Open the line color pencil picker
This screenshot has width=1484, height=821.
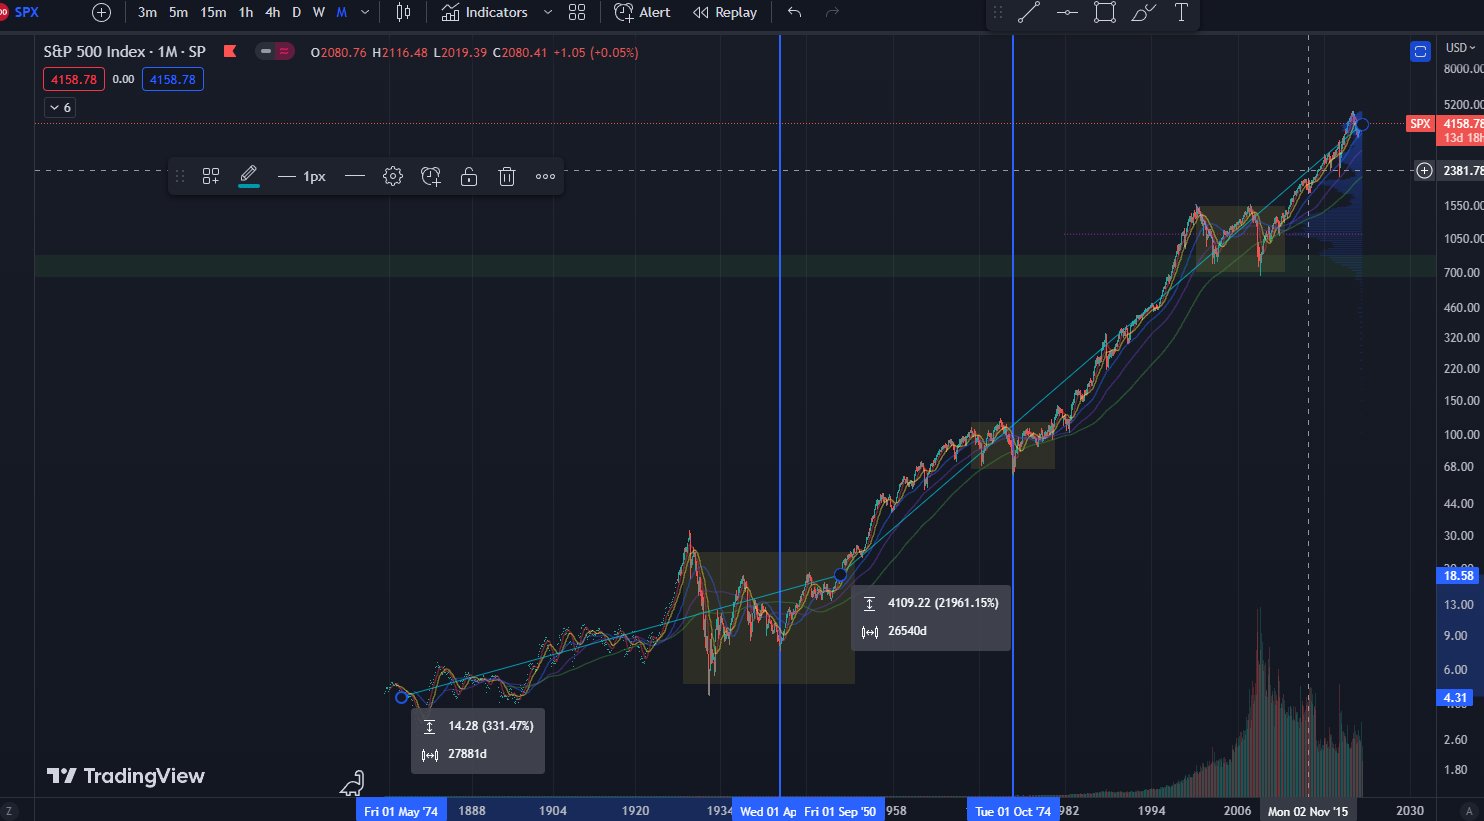(249, 176)
